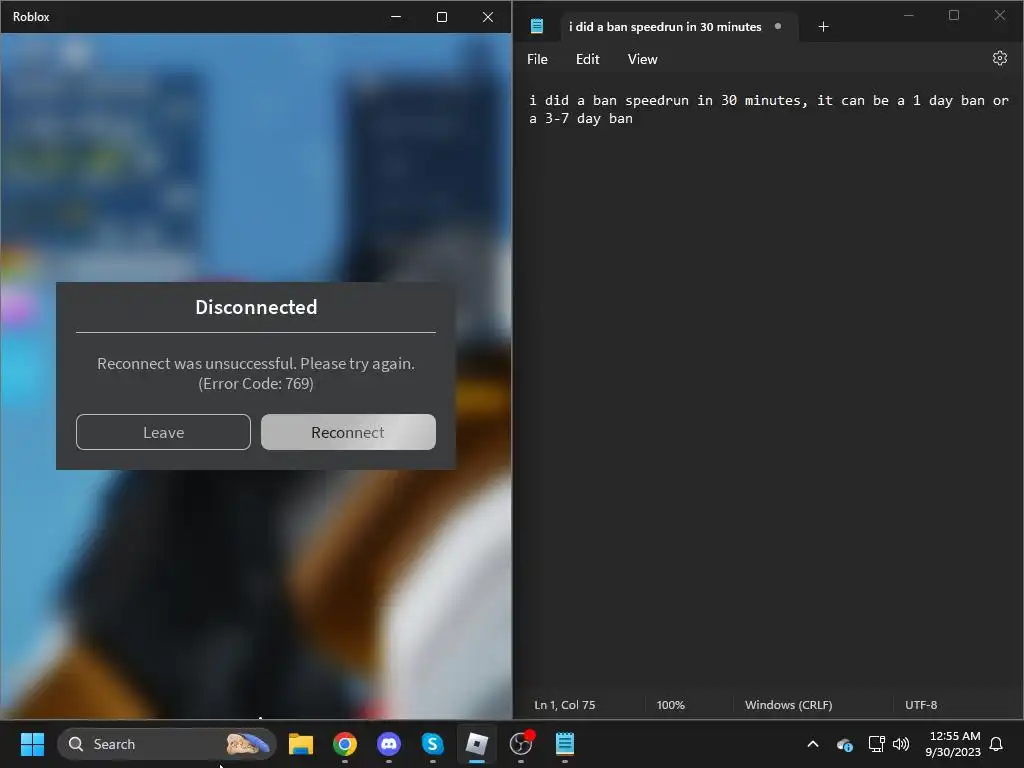
Task: Close the Notepad window
Action: (1000, 15)
